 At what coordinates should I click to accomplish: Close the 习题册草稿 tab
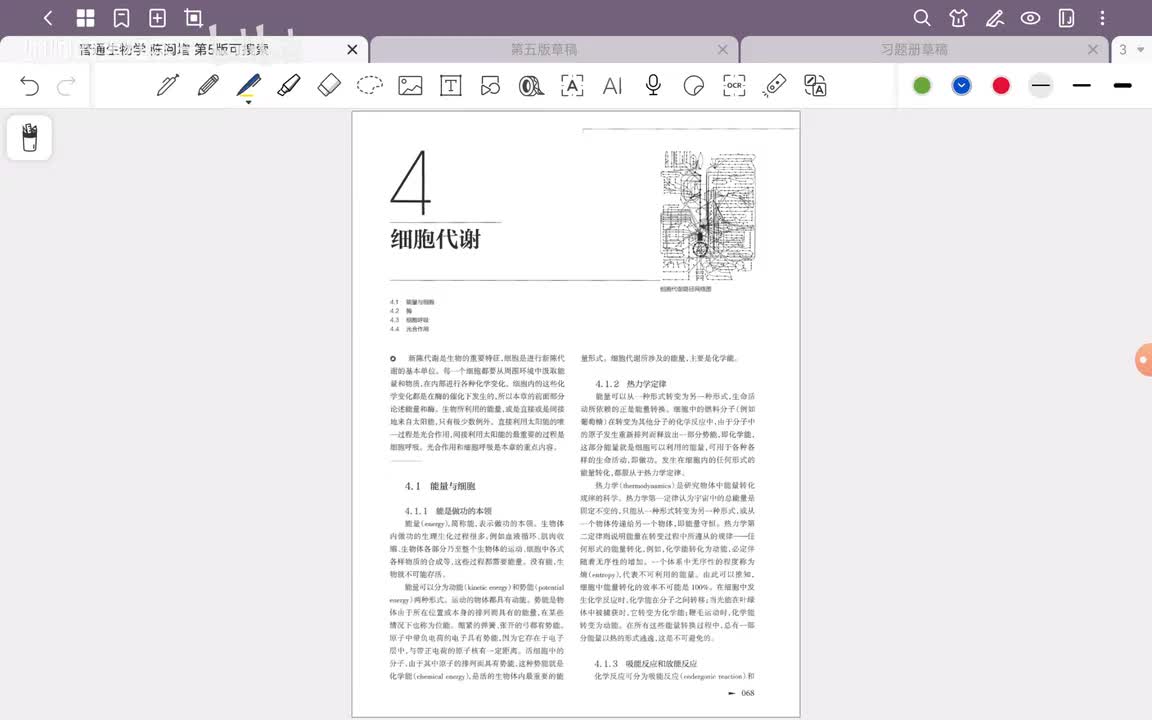coord(1092,49)
